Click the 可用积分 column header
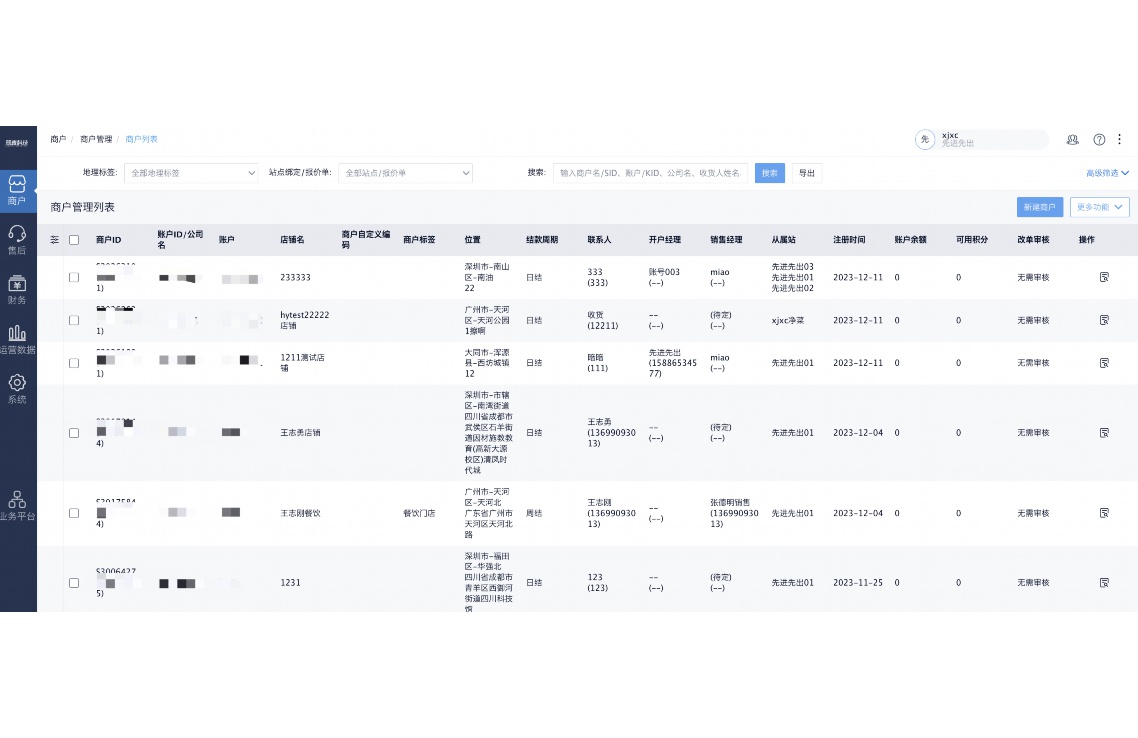1138x738 pixels. 972,239
